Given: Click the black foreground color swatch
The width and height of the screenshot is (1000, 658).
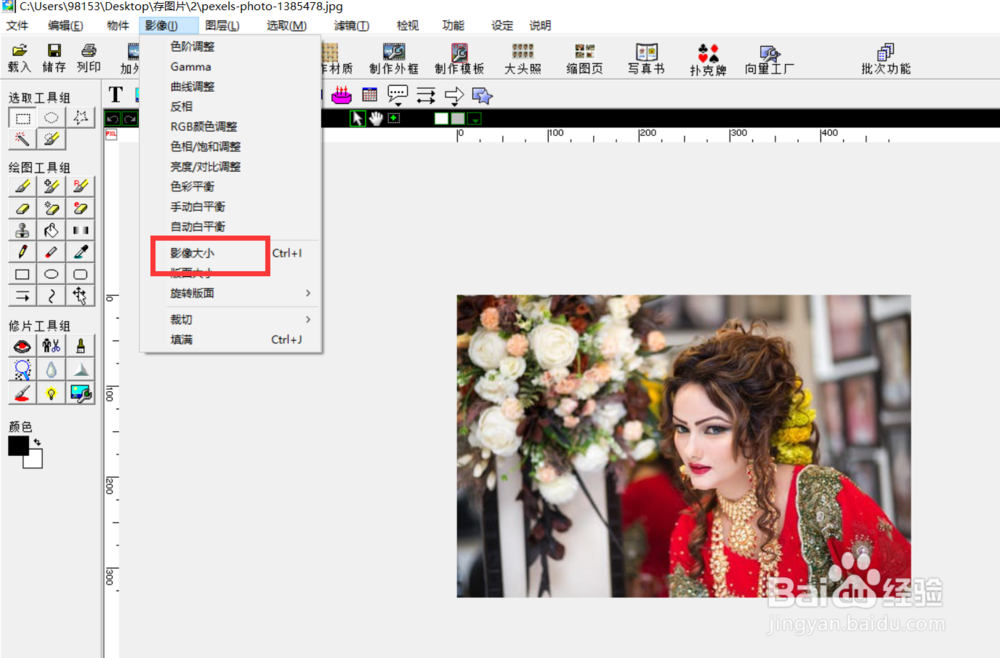Looking at the screenshot, I should click(17, 445).
